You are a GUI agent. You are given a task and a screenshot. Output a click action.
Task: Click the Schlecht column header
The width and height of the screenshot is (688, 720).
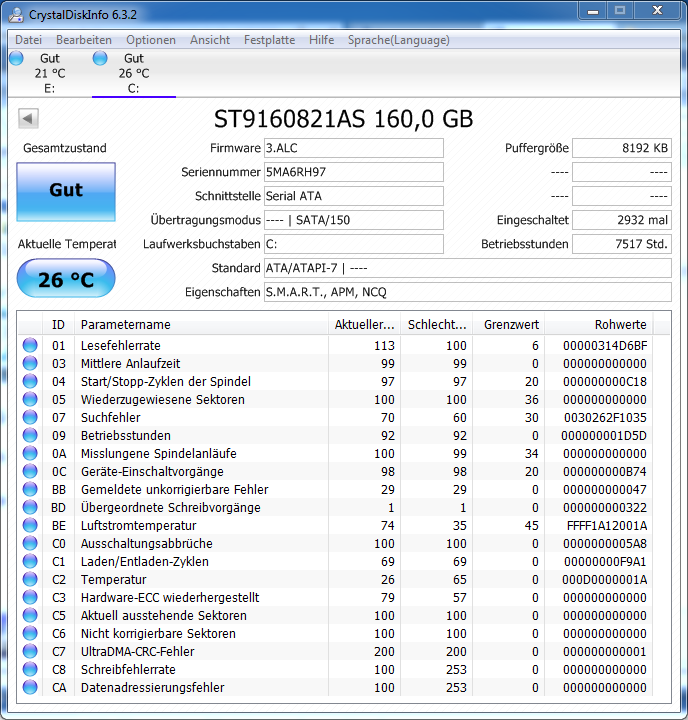click(x=437, y=325)
